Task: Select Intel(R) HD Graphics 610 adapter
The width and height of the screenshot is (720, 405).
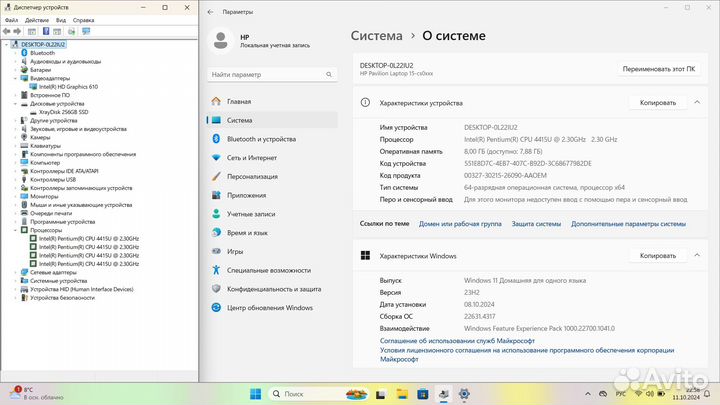Action: (68, 86)
